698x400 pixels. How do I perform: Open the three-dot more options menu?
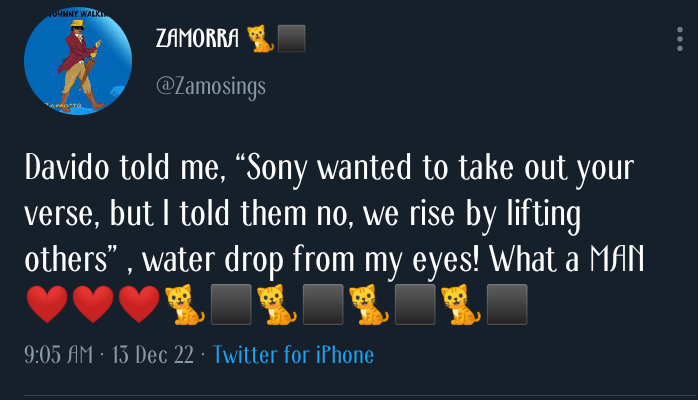click(x=680, y=39)
